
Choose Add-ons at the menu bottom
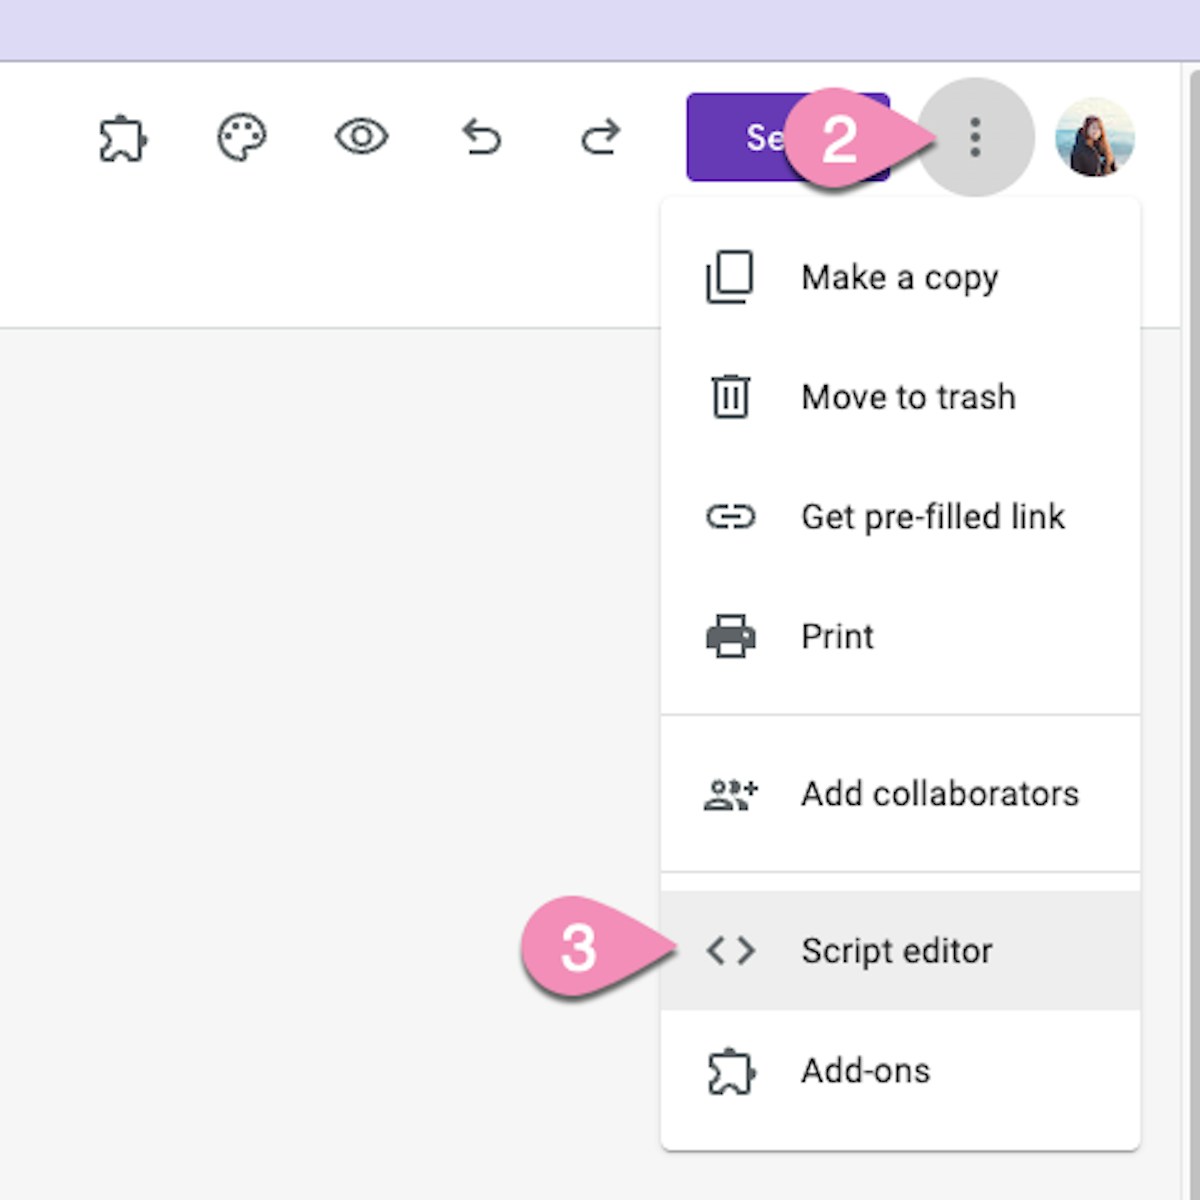click(865, 1071)
